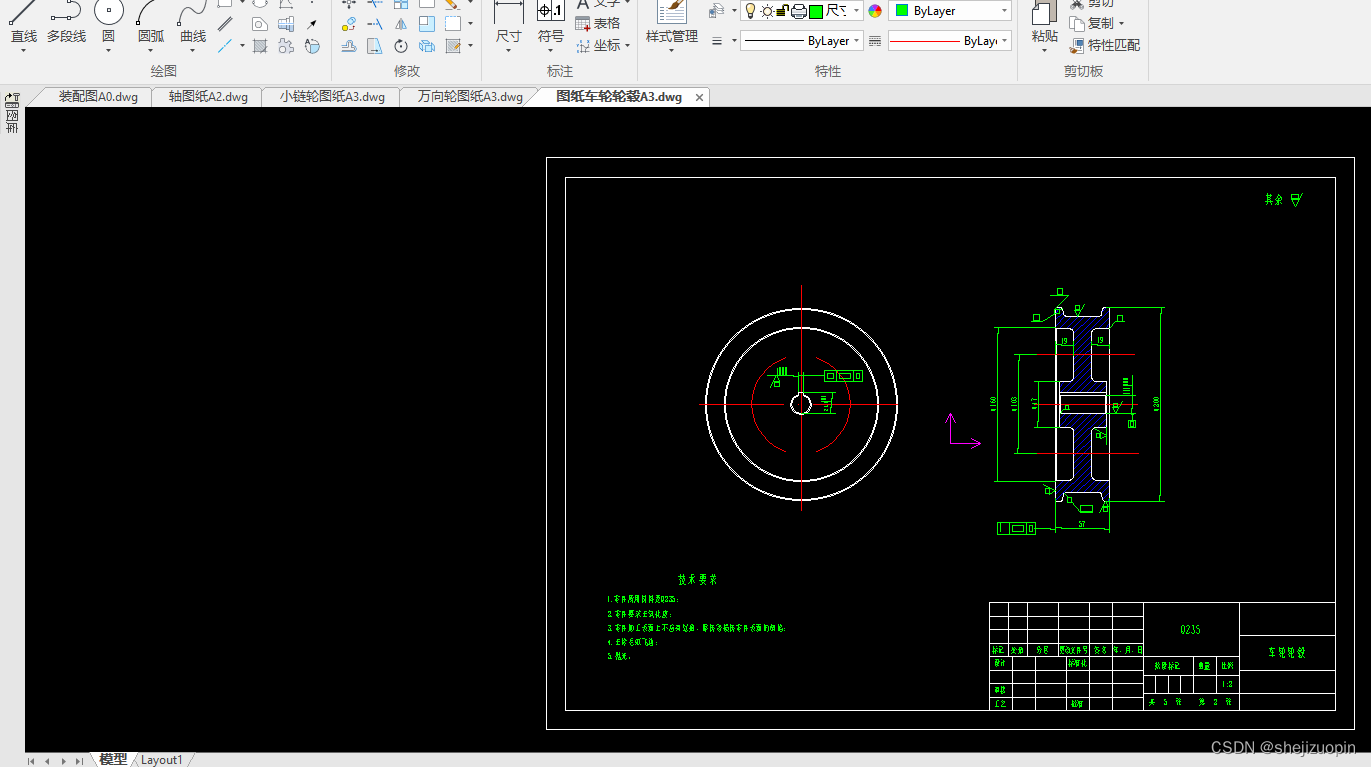Image resolution: width=1371 pixels, height=767 pixels.
Task: Select the 模型 model tab
Action: [x=113, y=760]
